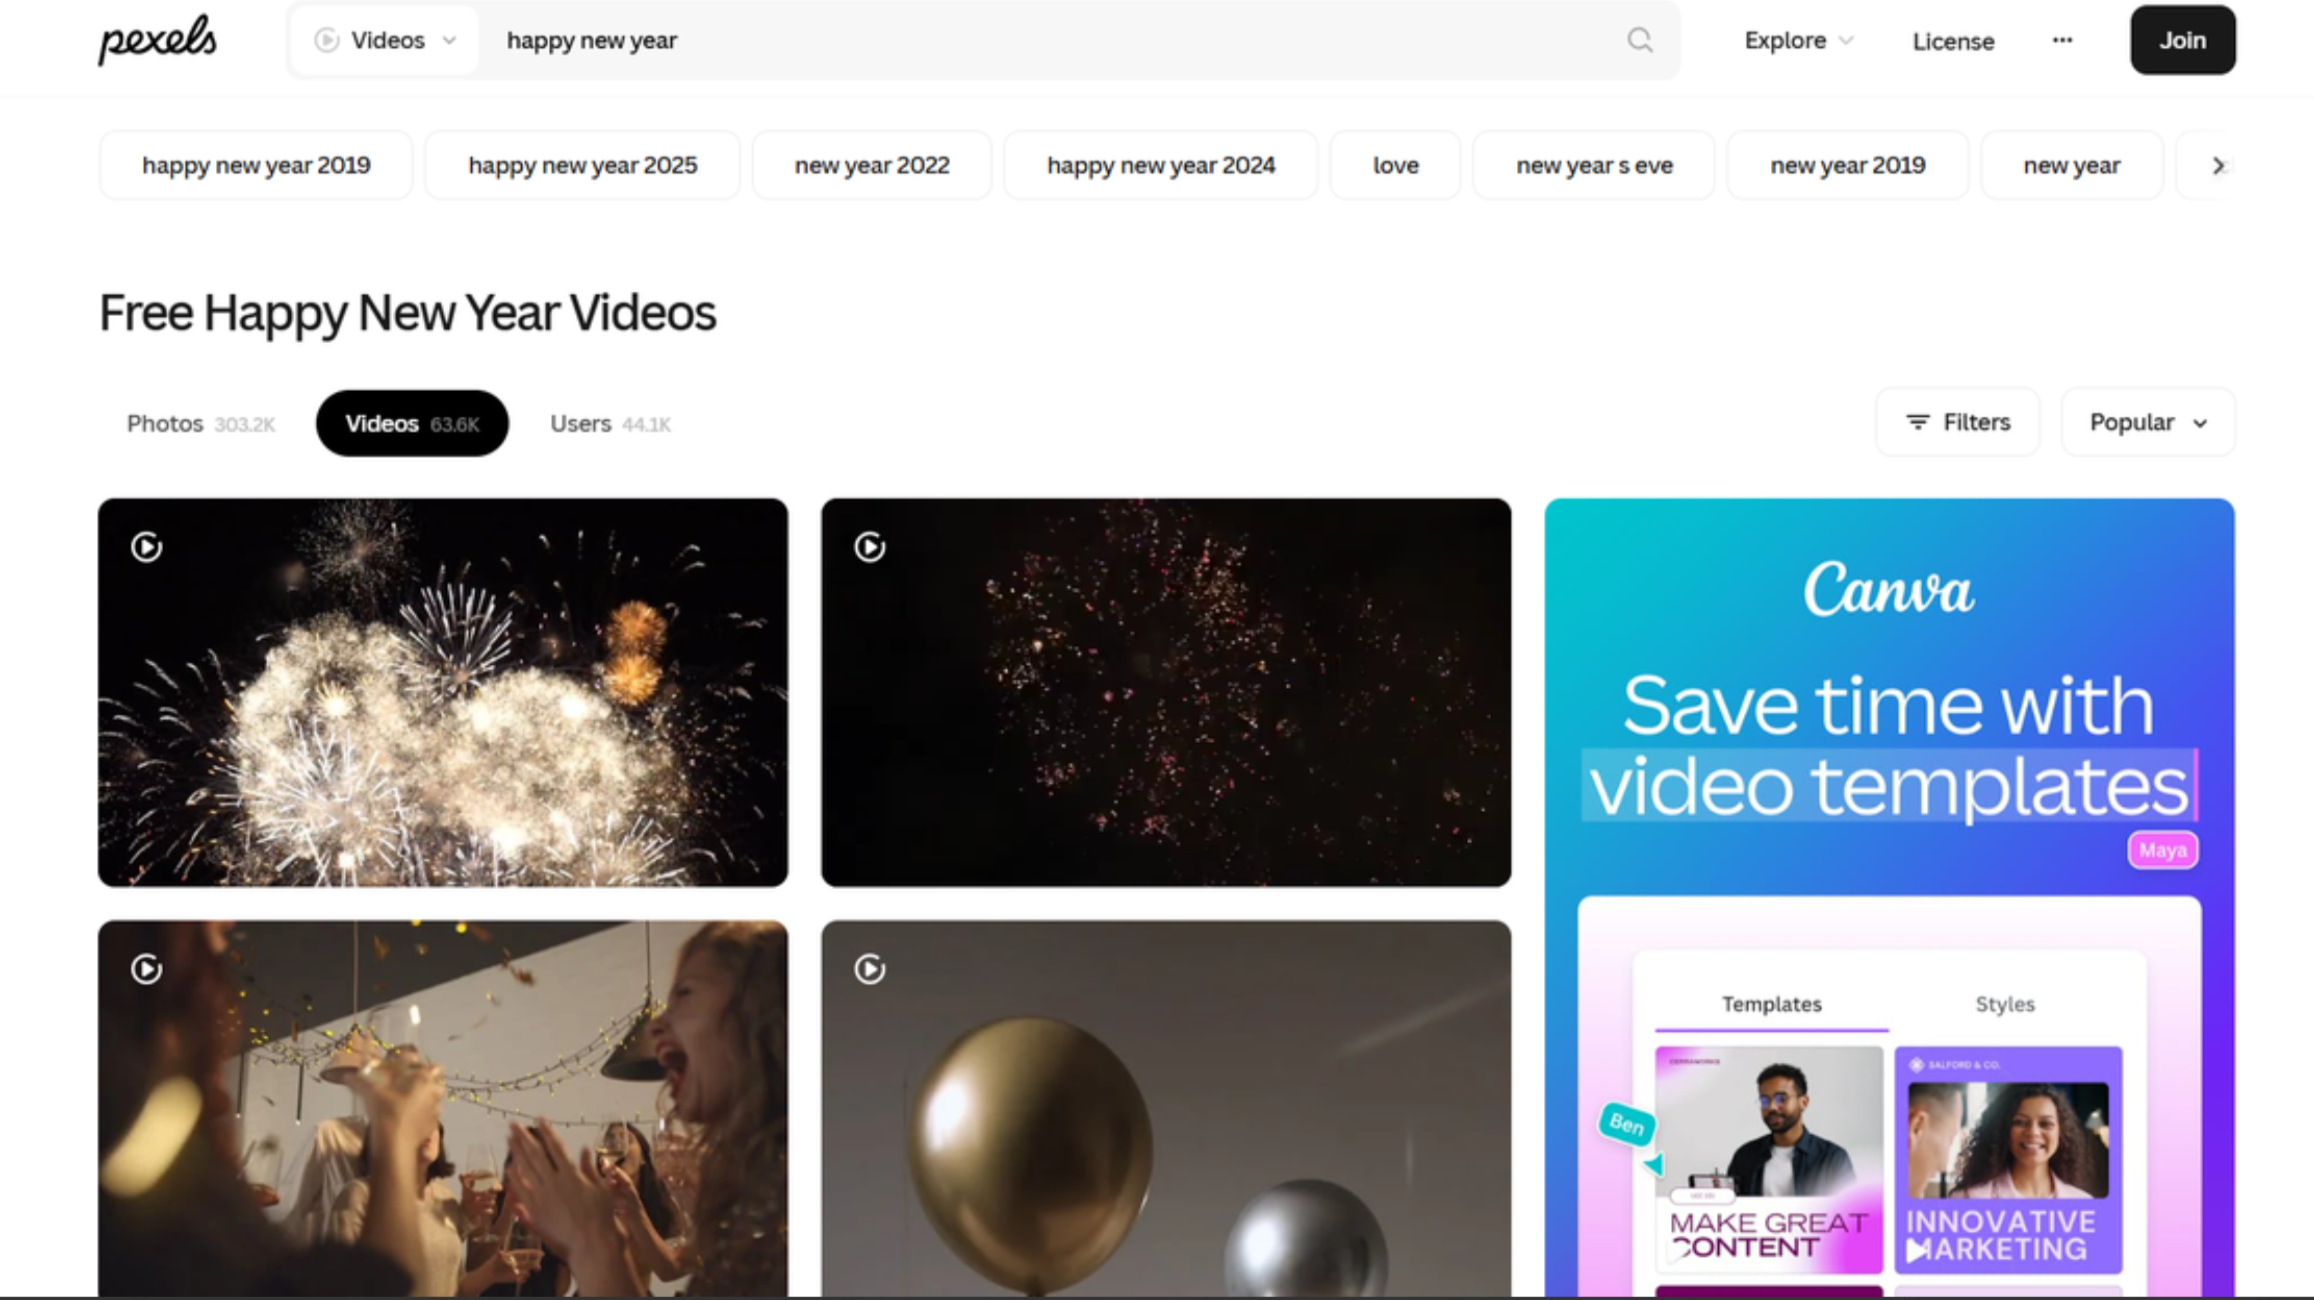Click the play icon on the gold balloon video

pos(868,968)
